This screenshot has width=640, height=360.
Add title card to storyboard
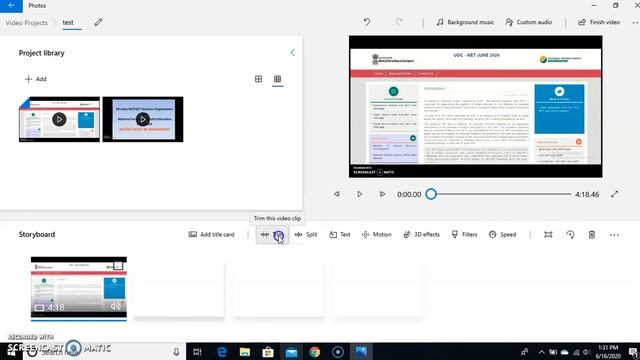pos(211,234)
